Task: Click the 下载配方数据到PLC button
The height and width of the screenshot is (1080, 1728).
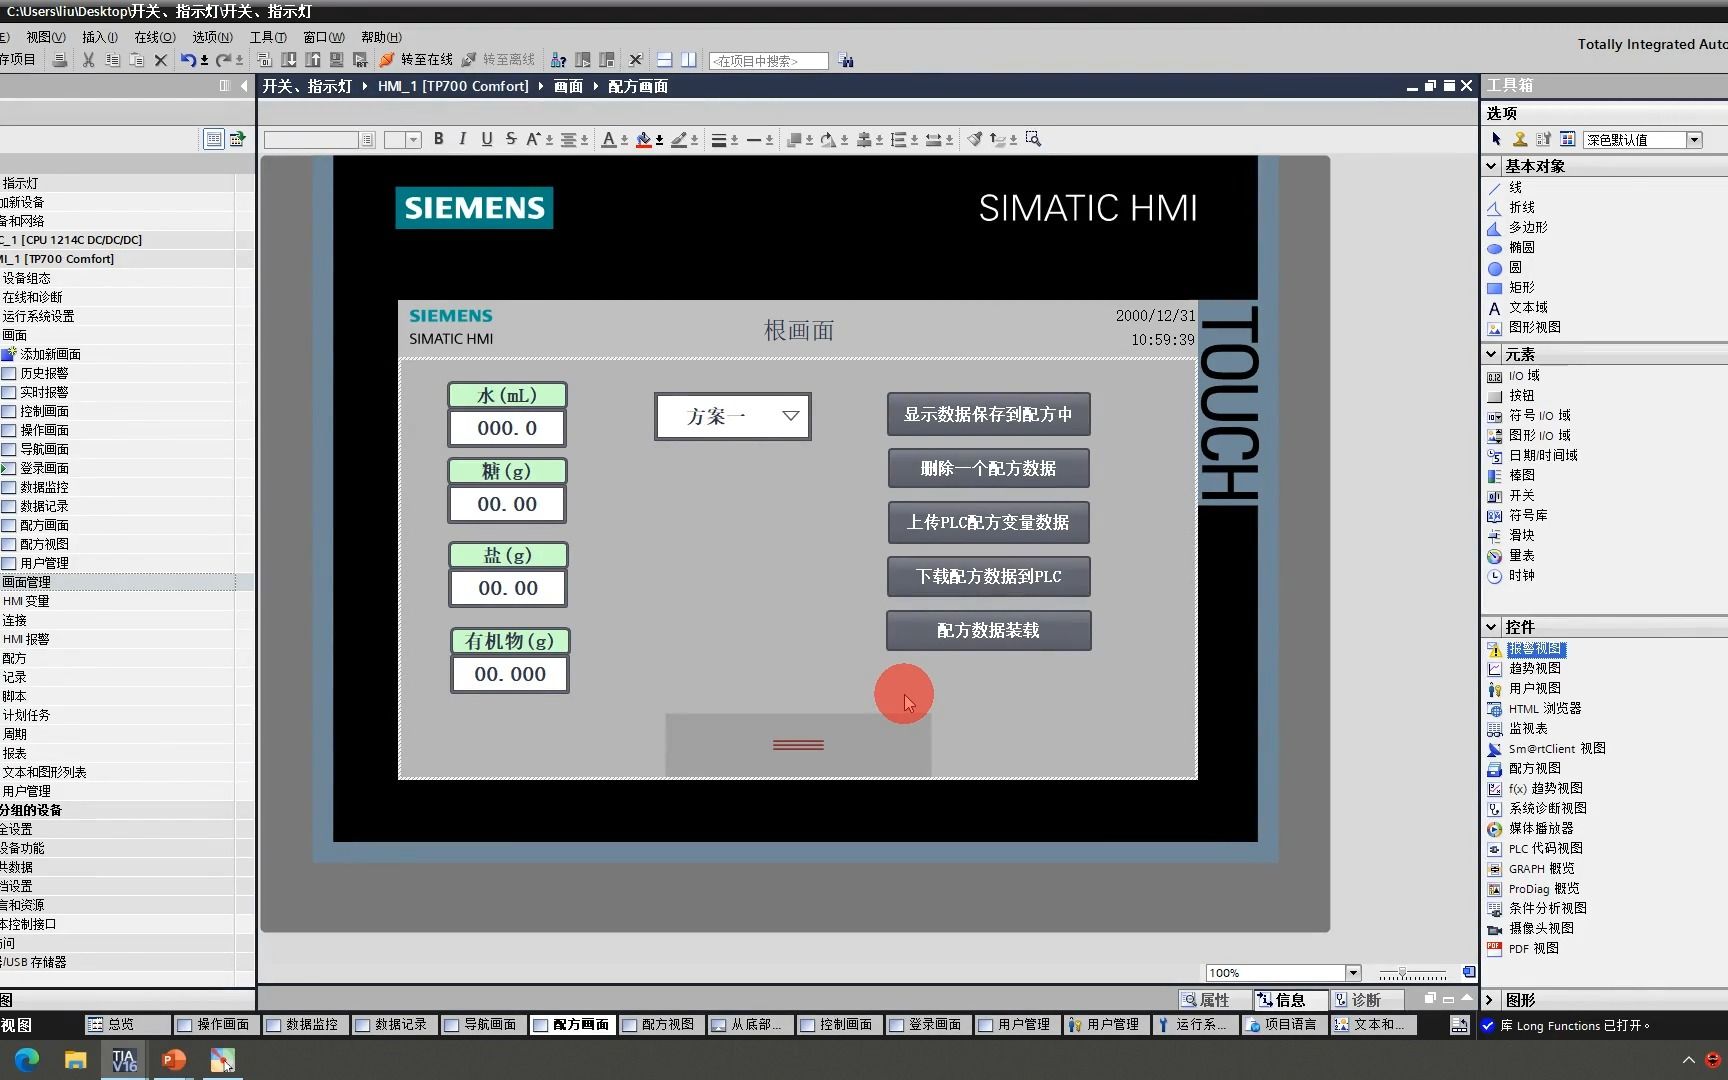Action: pyautogui.click(x=988, y=576)
